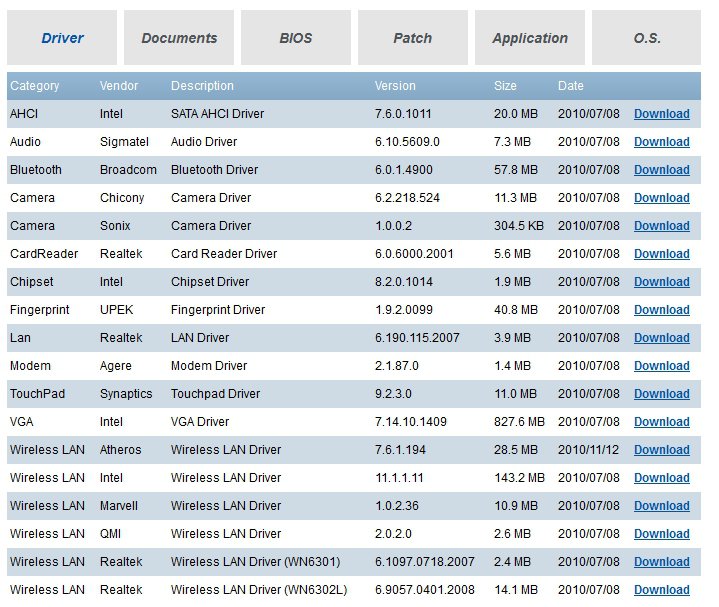719x607 pixels.
Task: Download the Marvell Wireless LAN Driver
Action: (662, 505)
